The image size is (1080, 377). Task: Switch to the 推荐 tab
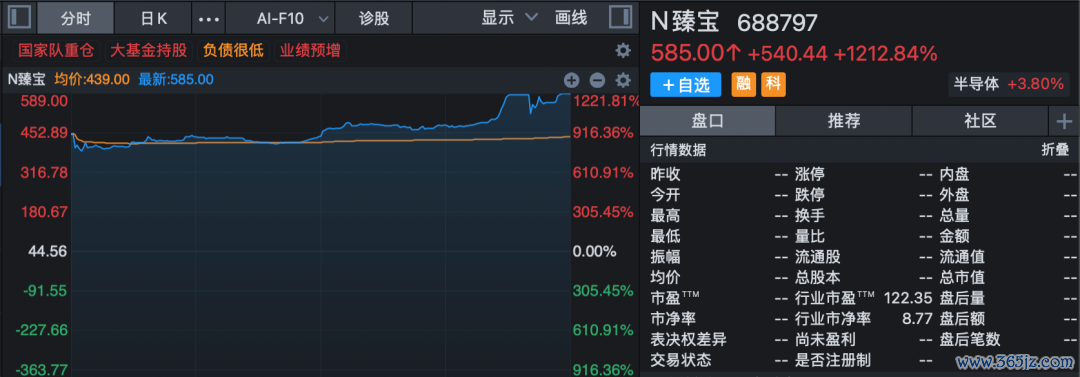(844, 122)
